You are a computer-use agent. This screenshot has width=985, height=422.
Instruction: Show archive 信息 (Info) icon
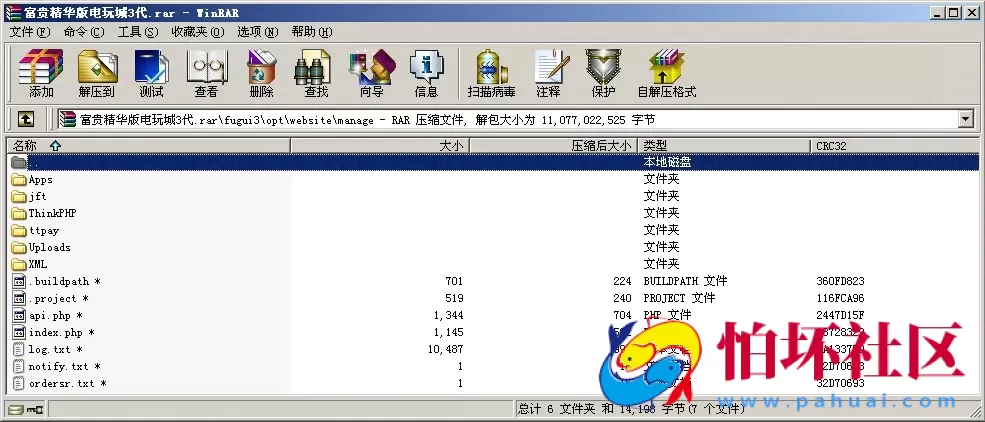pyautogui.click(x=427, y=73)
